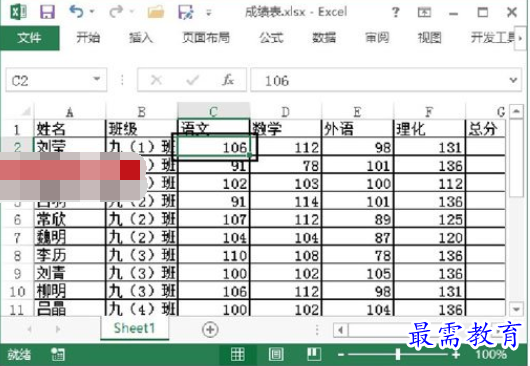Select column C header
This screenshot has height=366, width=530.
click(x=214, y=111)
